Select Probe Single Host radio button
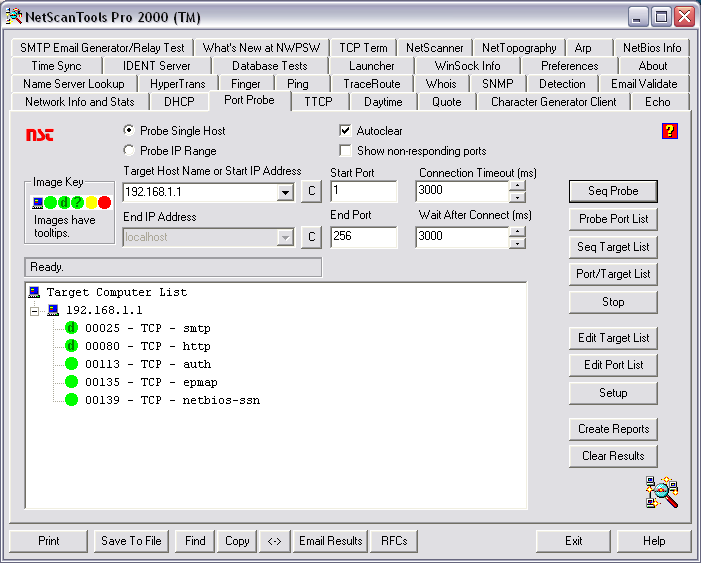Image resolution: width=701 pixels, height=563 pixels. (129, 130)
